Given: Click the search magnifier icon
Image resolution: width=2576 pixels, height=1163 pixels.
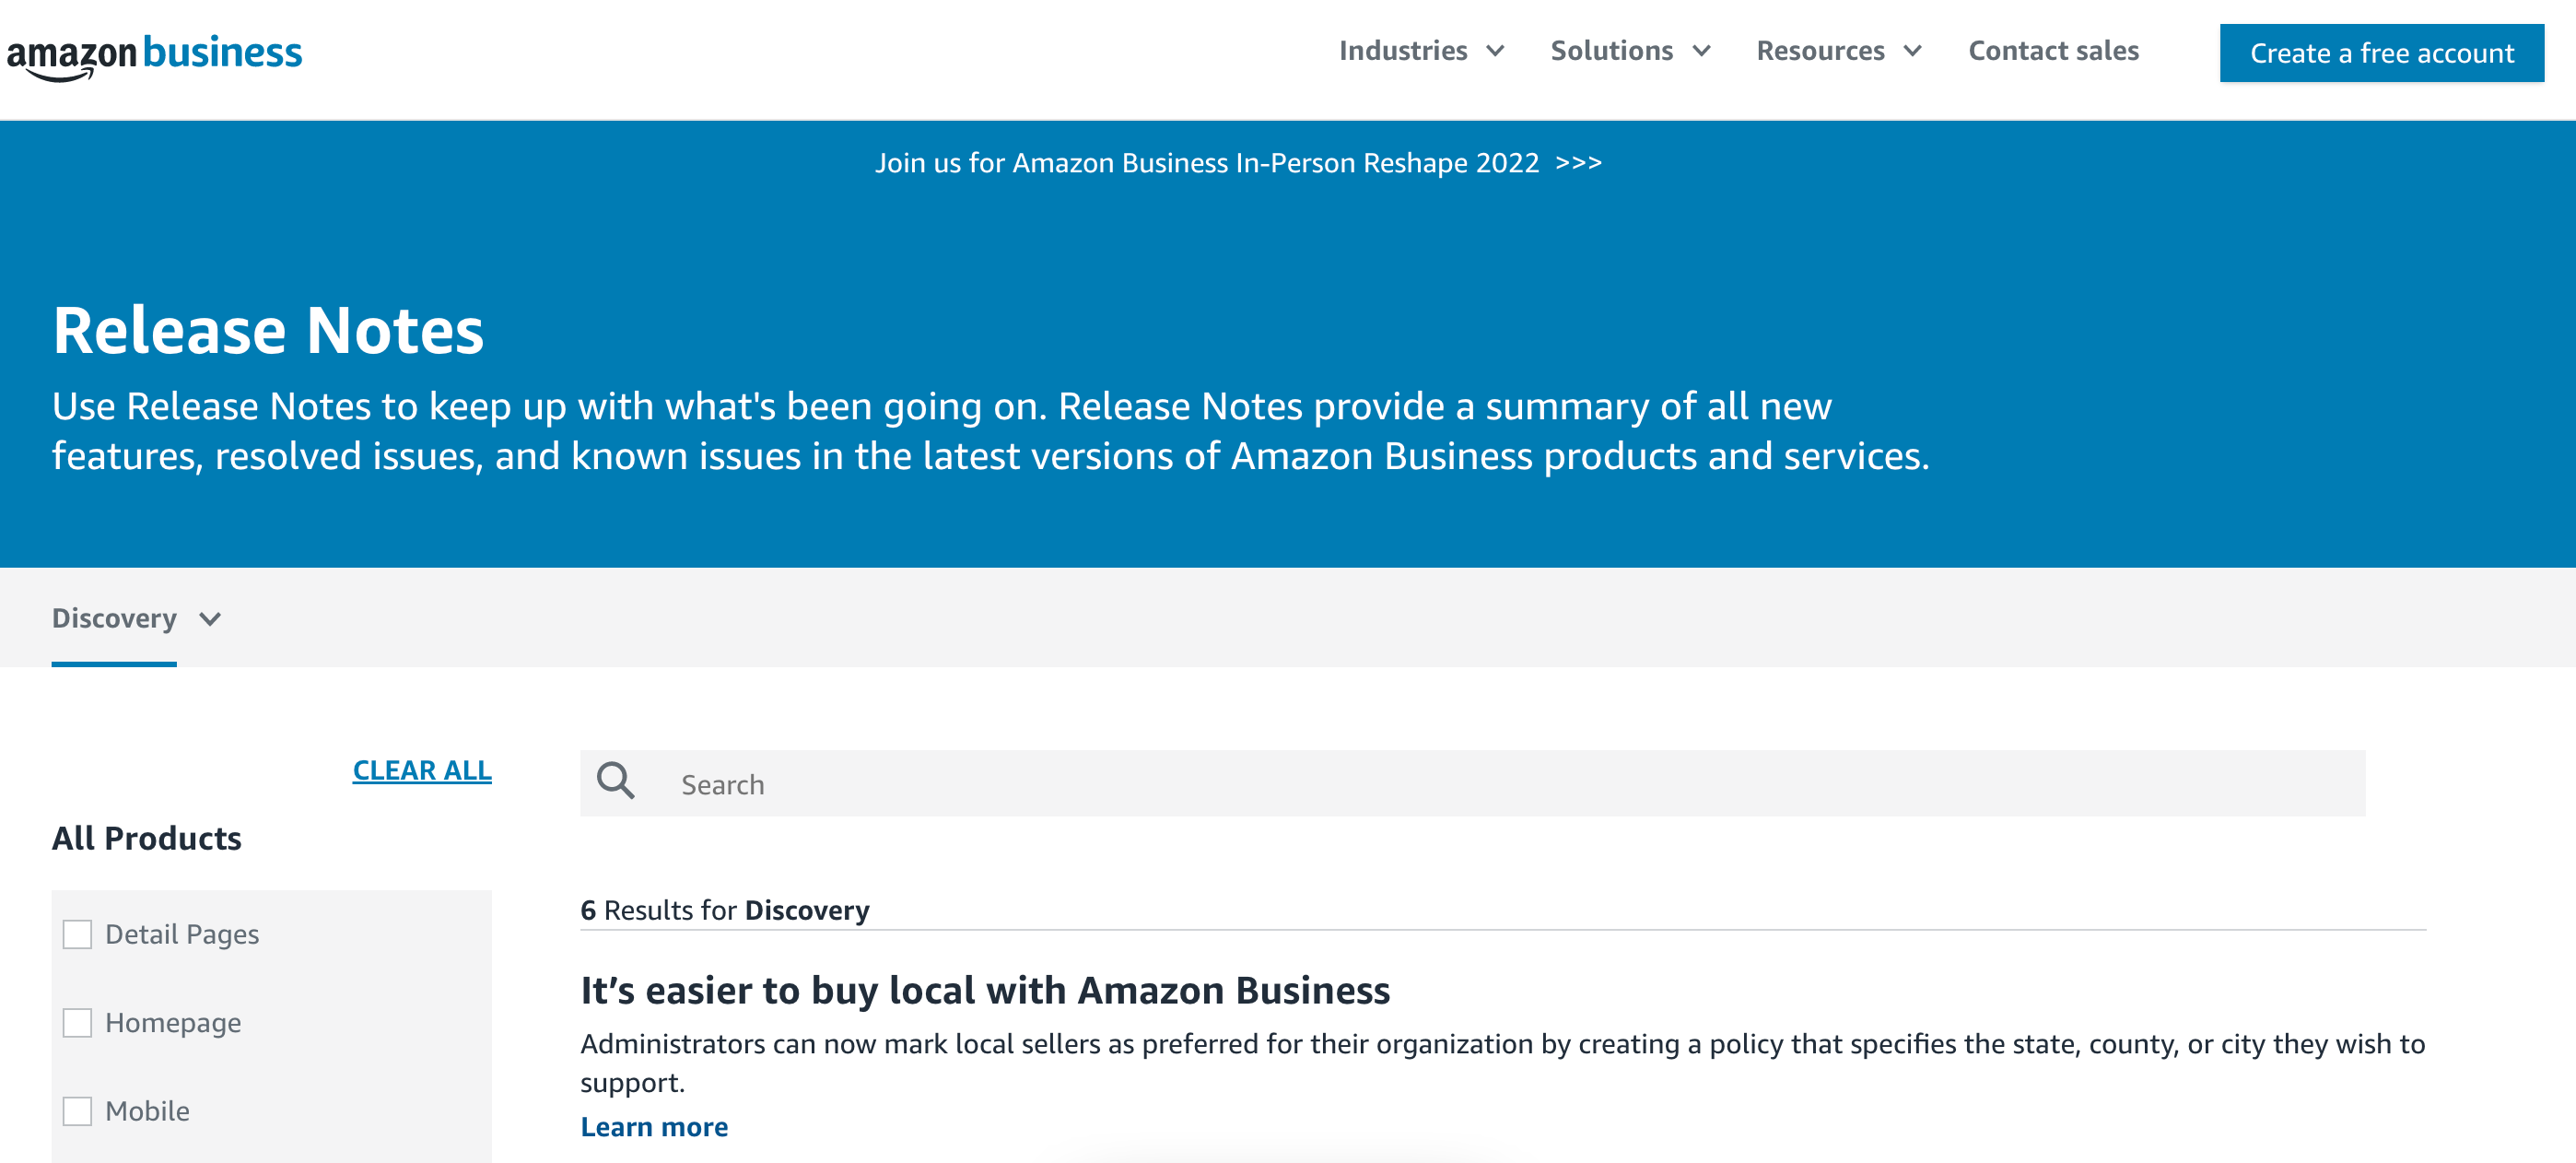Looking at the screenshot, I should click(615, 781).
